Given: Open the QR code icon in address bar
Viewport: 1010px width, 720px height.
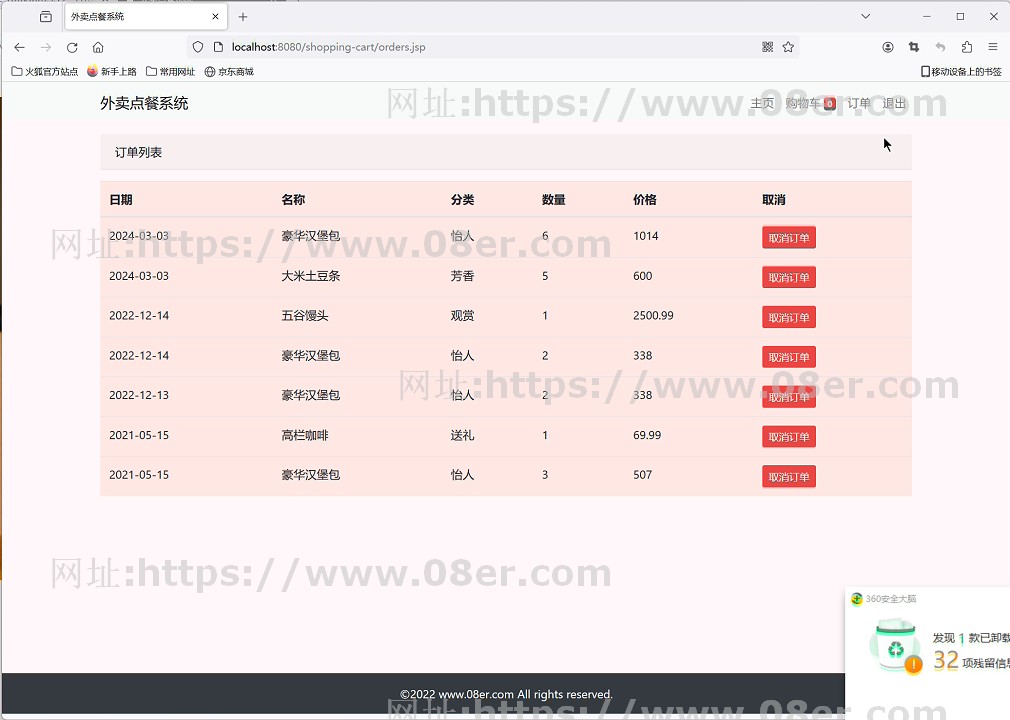Looking at the screenshot, I should (767, 47).
